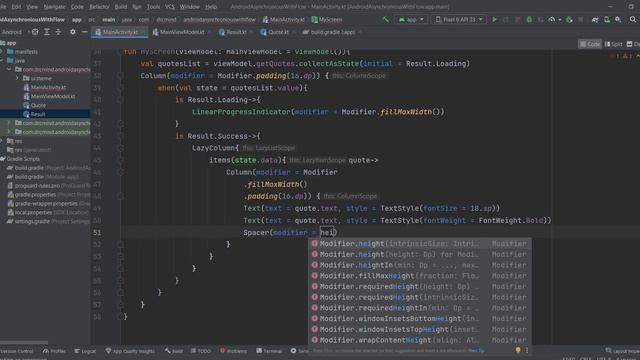Image resolution: width=640 pixels, height=360 pixels.
Task: Open the profiler dropdown arrow
Action: [x=560, y=19]
